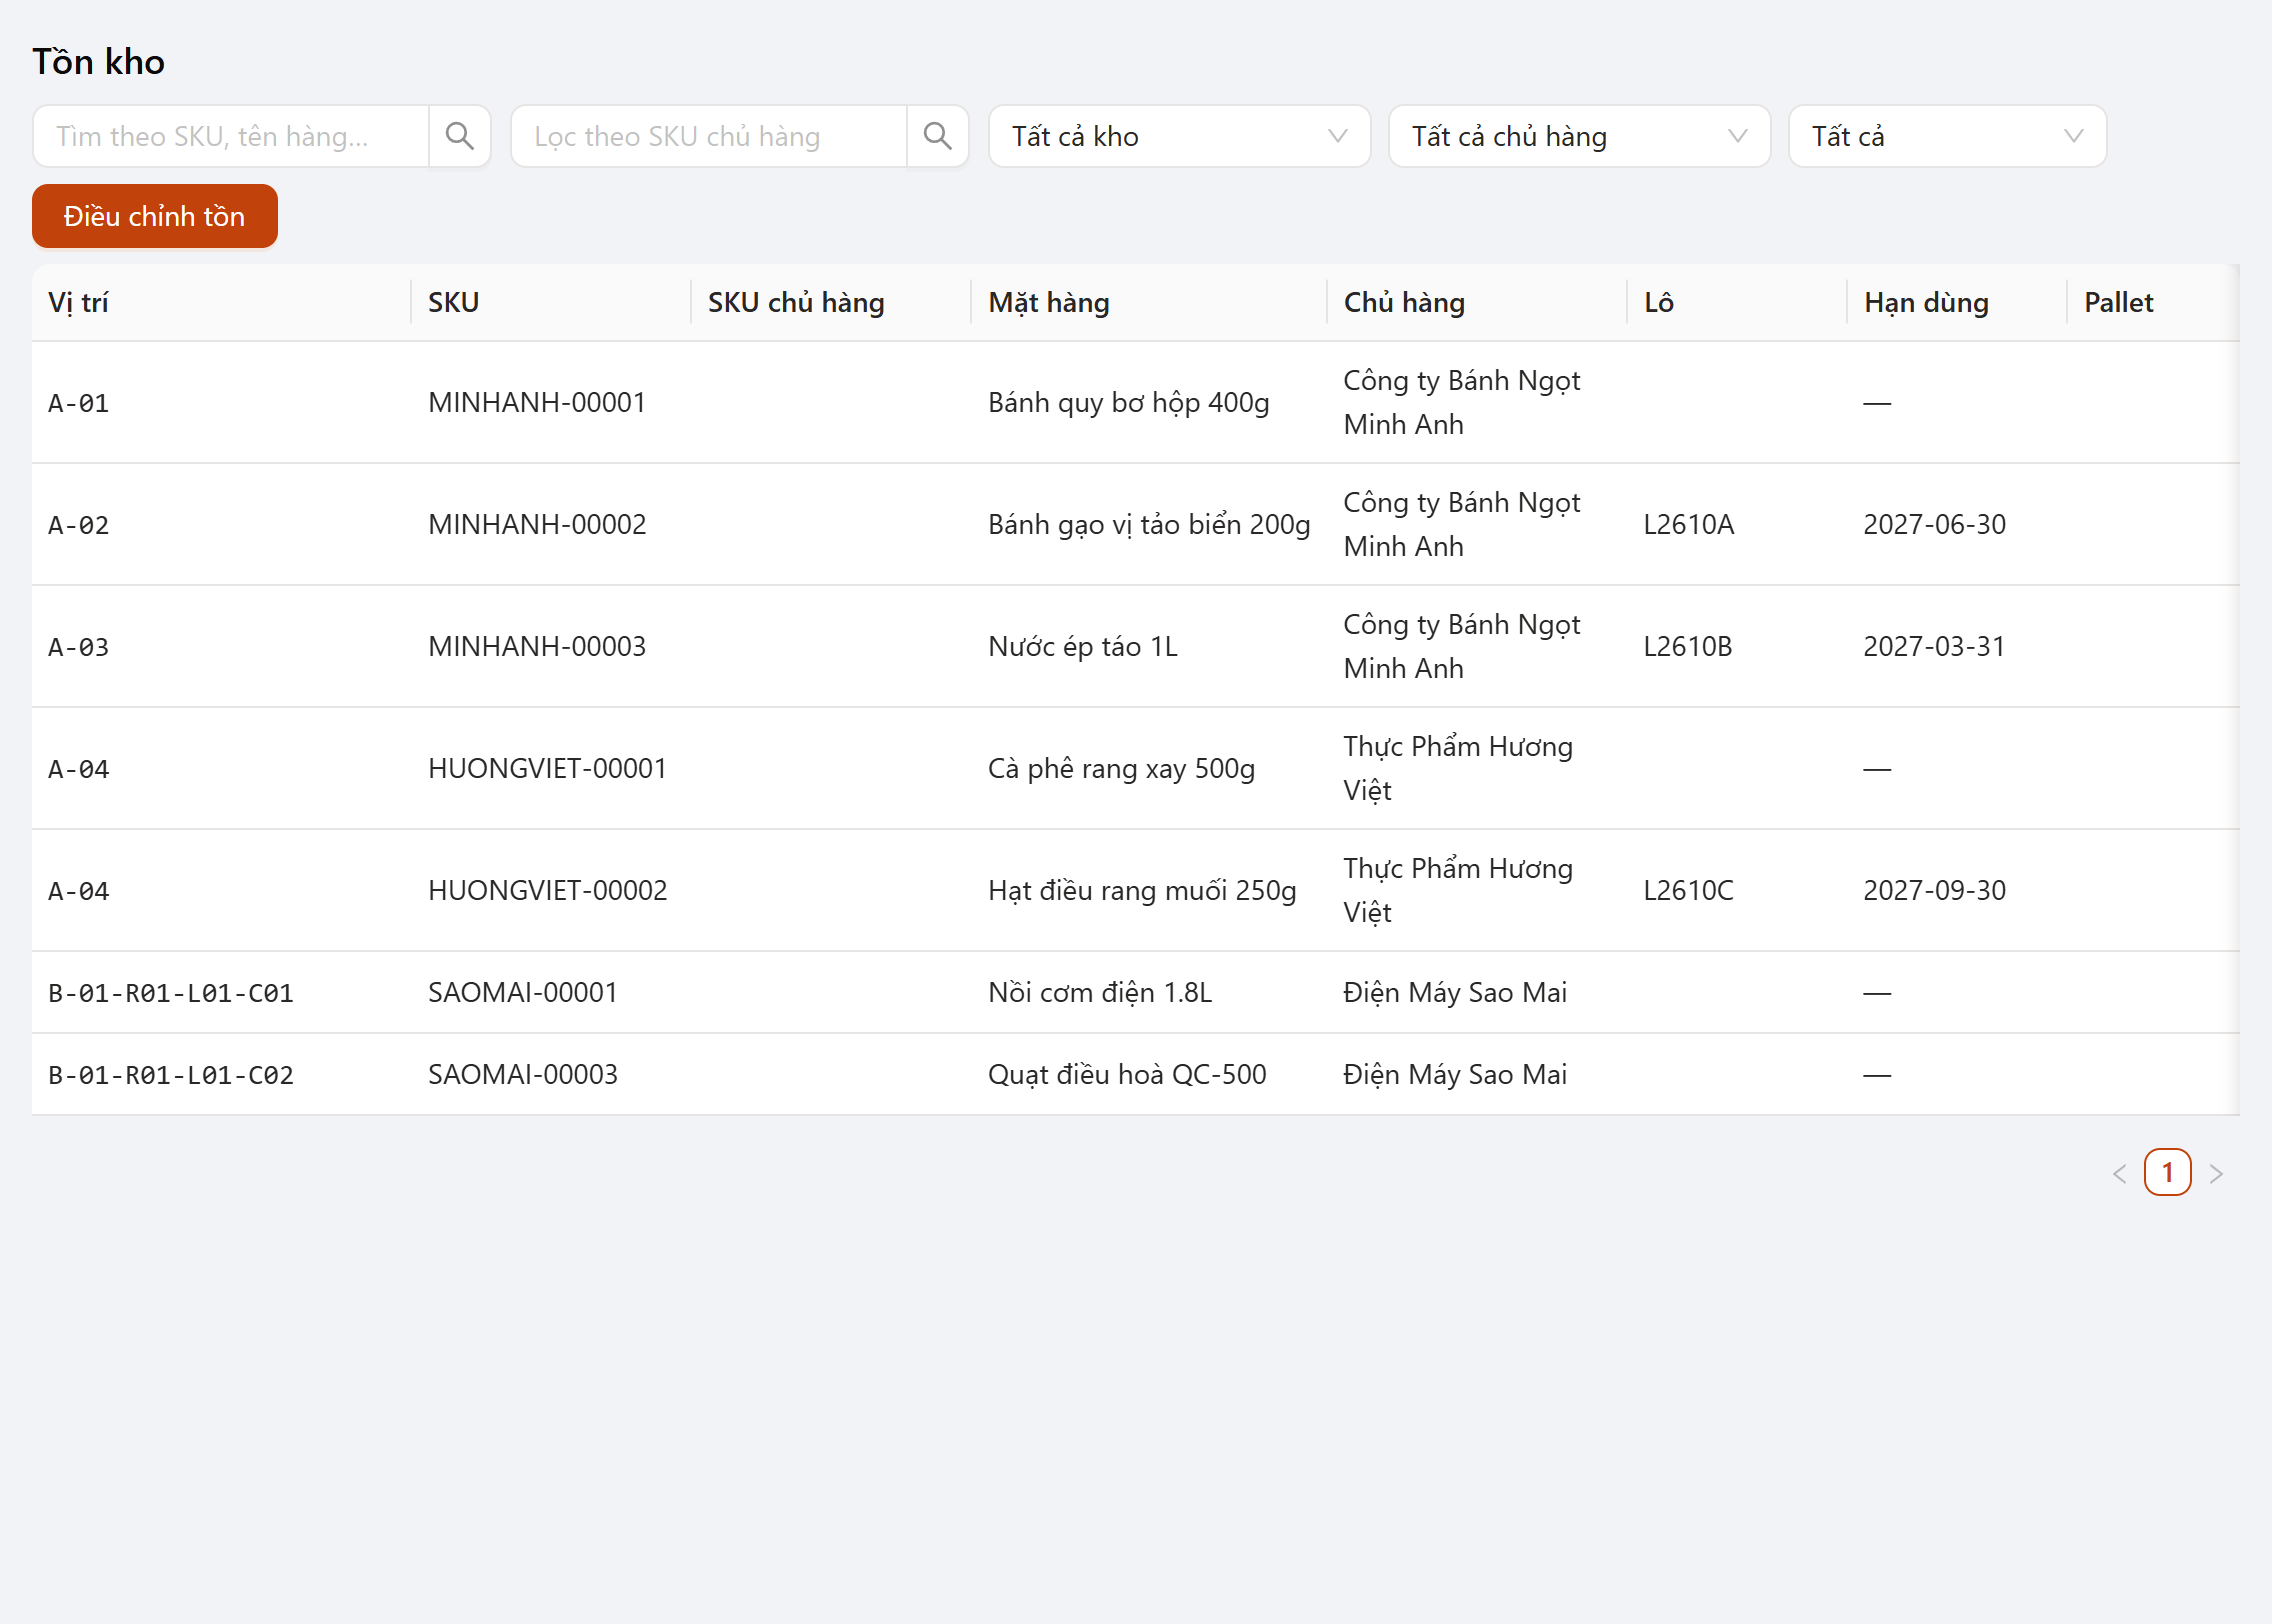Viewport: 2272px width, 1624px height.
Task: Select the HUONGVIET-00002 row
Action: coord(1136,890)
